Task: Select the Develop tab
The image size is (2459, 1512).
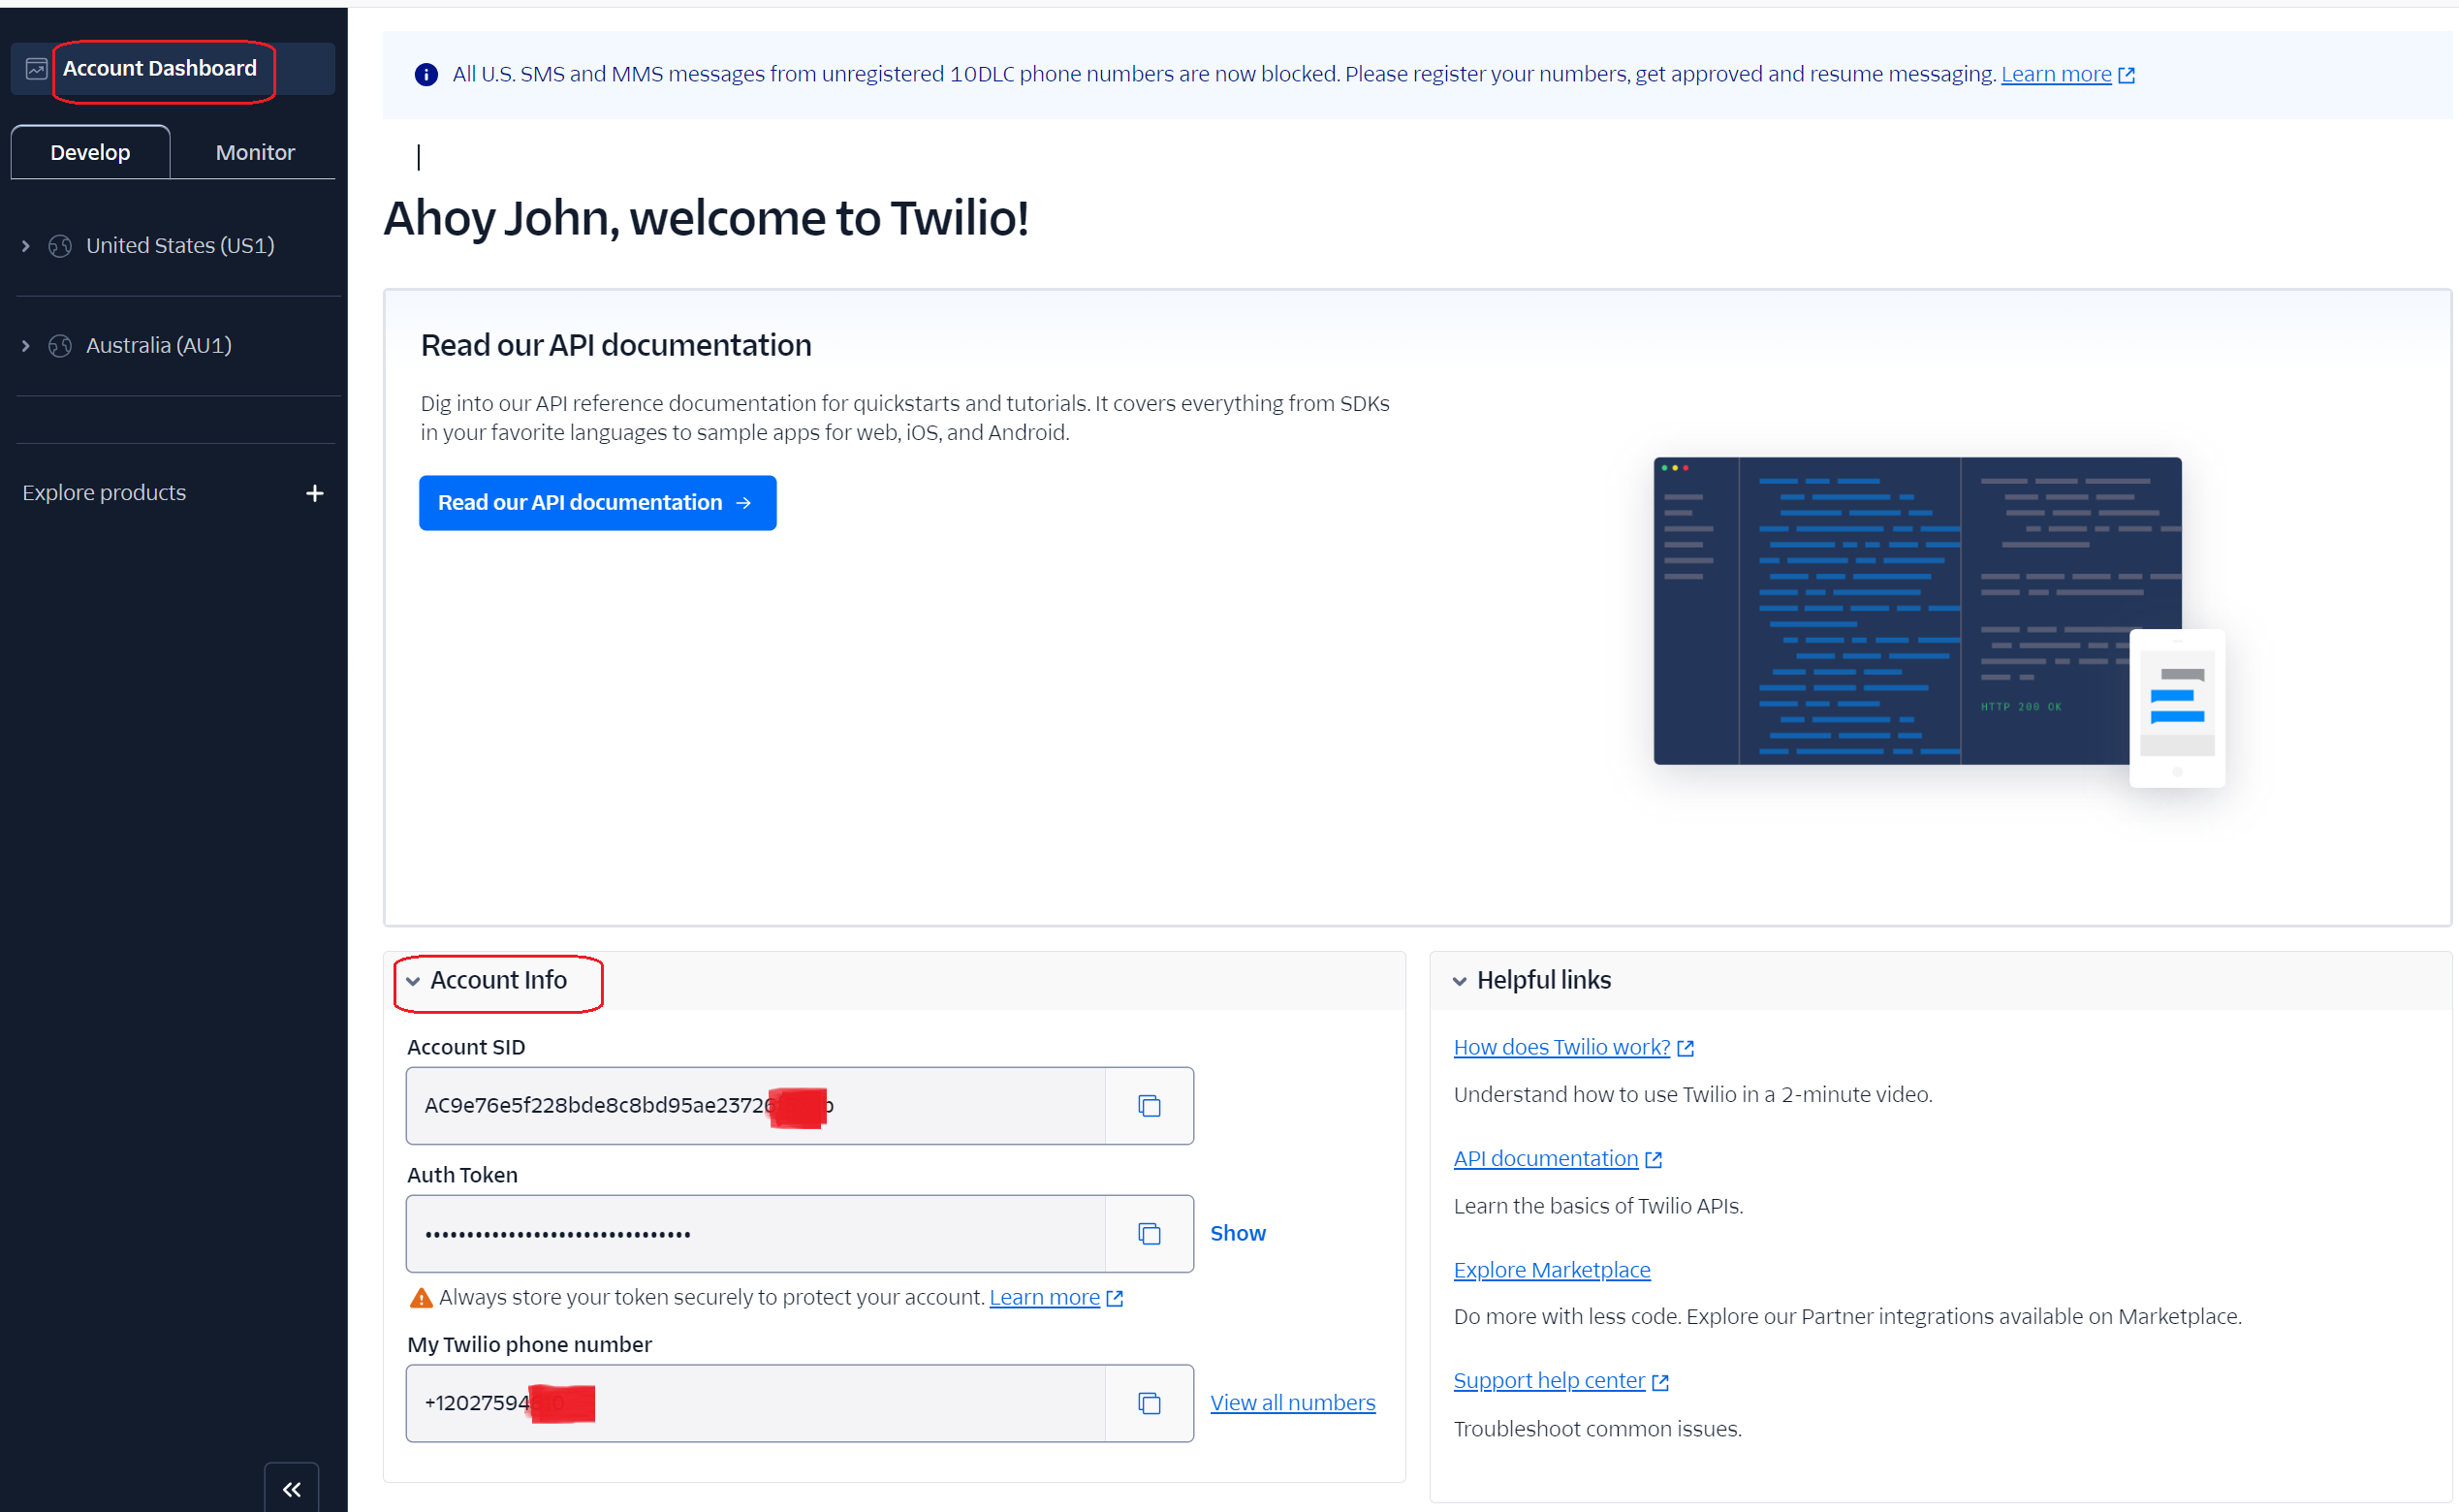Action: 90,152
